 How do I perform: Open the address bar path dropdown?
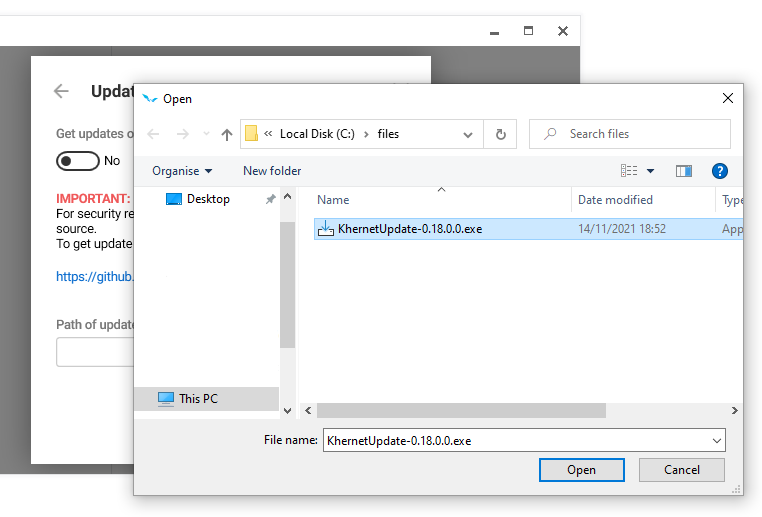pyautogui.click(x=468, y=134)
